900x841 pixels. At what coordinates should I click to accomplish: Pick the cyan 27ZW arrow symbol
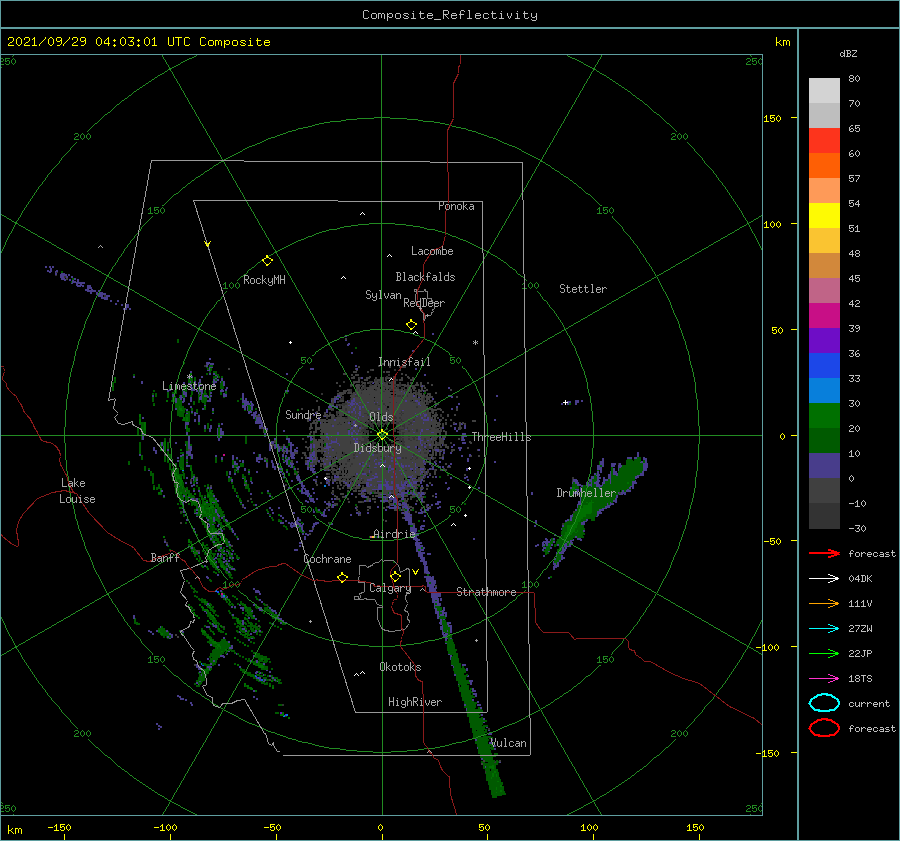(824, 628)
